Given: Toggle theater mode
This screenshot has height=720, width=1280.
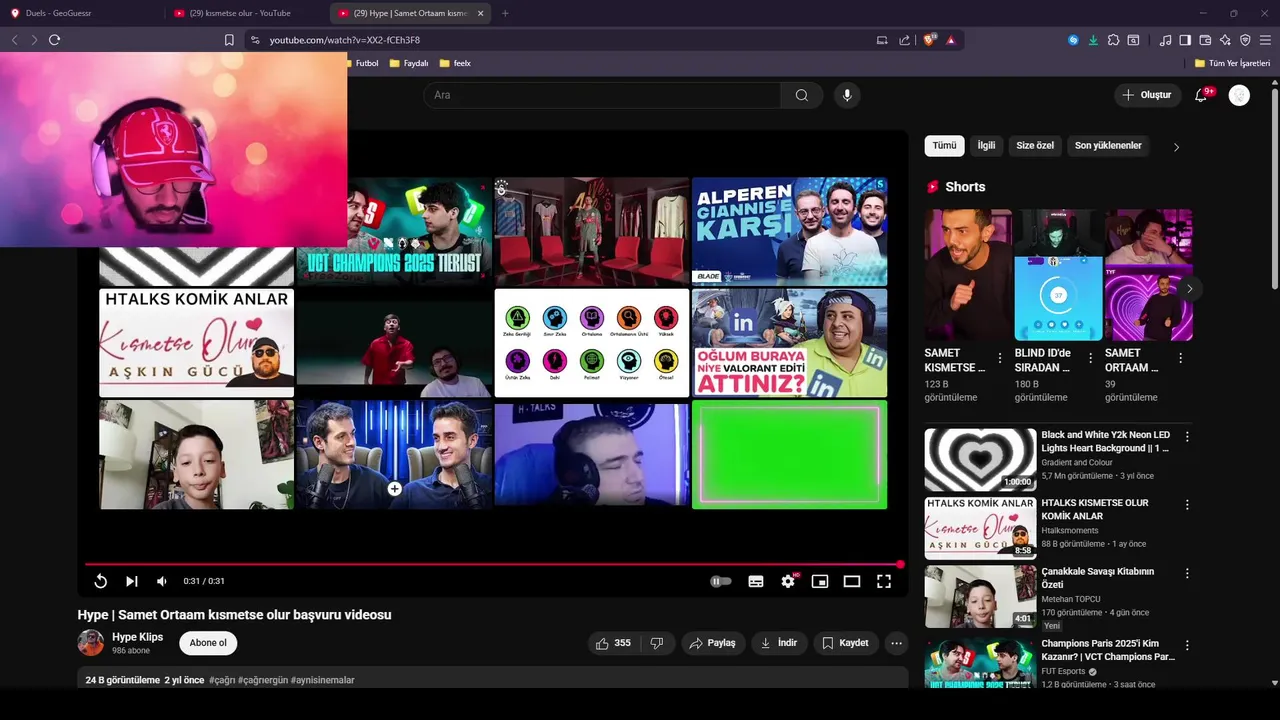Looking at the screenshot, I should (x=852, y=581).
